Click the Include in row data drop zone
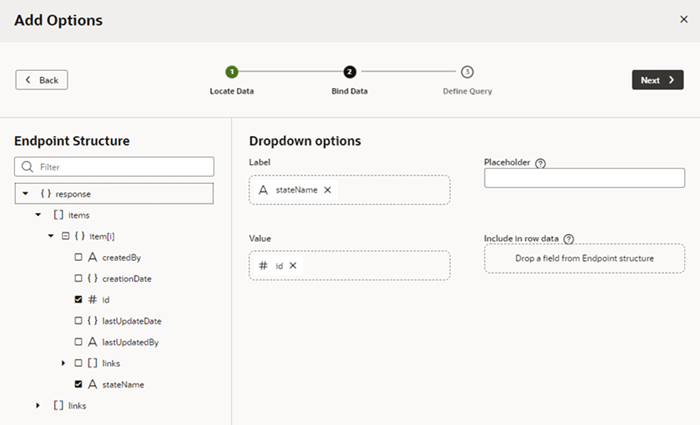The height and width of the screenshot is (425, 700). pyautogui.click(x=584, y=258)
